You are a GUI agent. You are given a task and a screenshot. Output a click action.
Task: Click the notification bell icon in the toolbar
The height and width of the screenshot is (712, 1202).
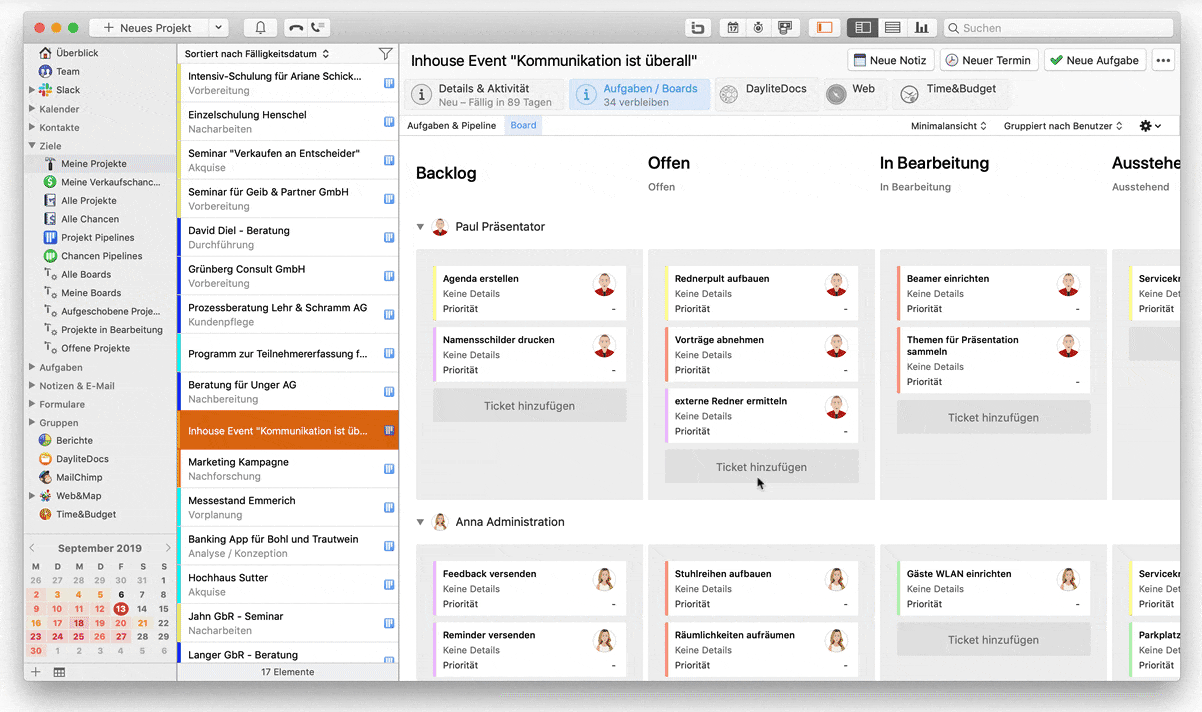[260, 28]
